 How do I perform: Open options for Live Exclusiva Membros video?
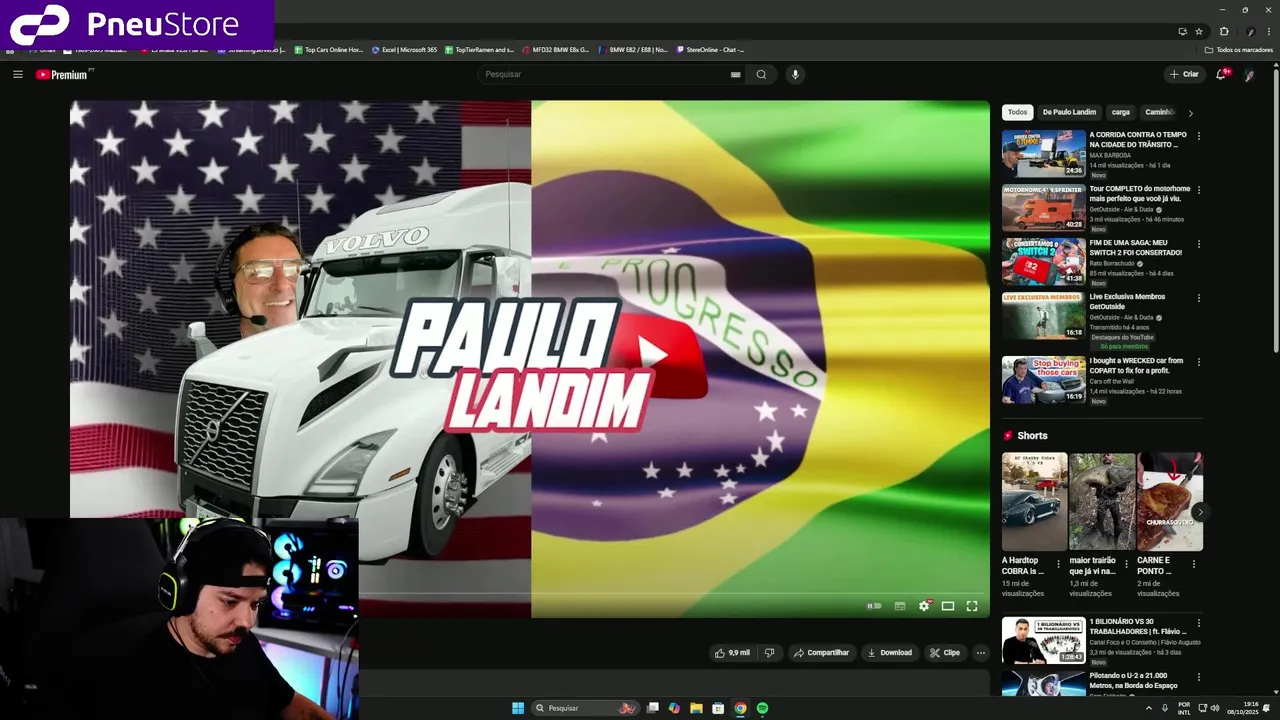[1199, 298]
